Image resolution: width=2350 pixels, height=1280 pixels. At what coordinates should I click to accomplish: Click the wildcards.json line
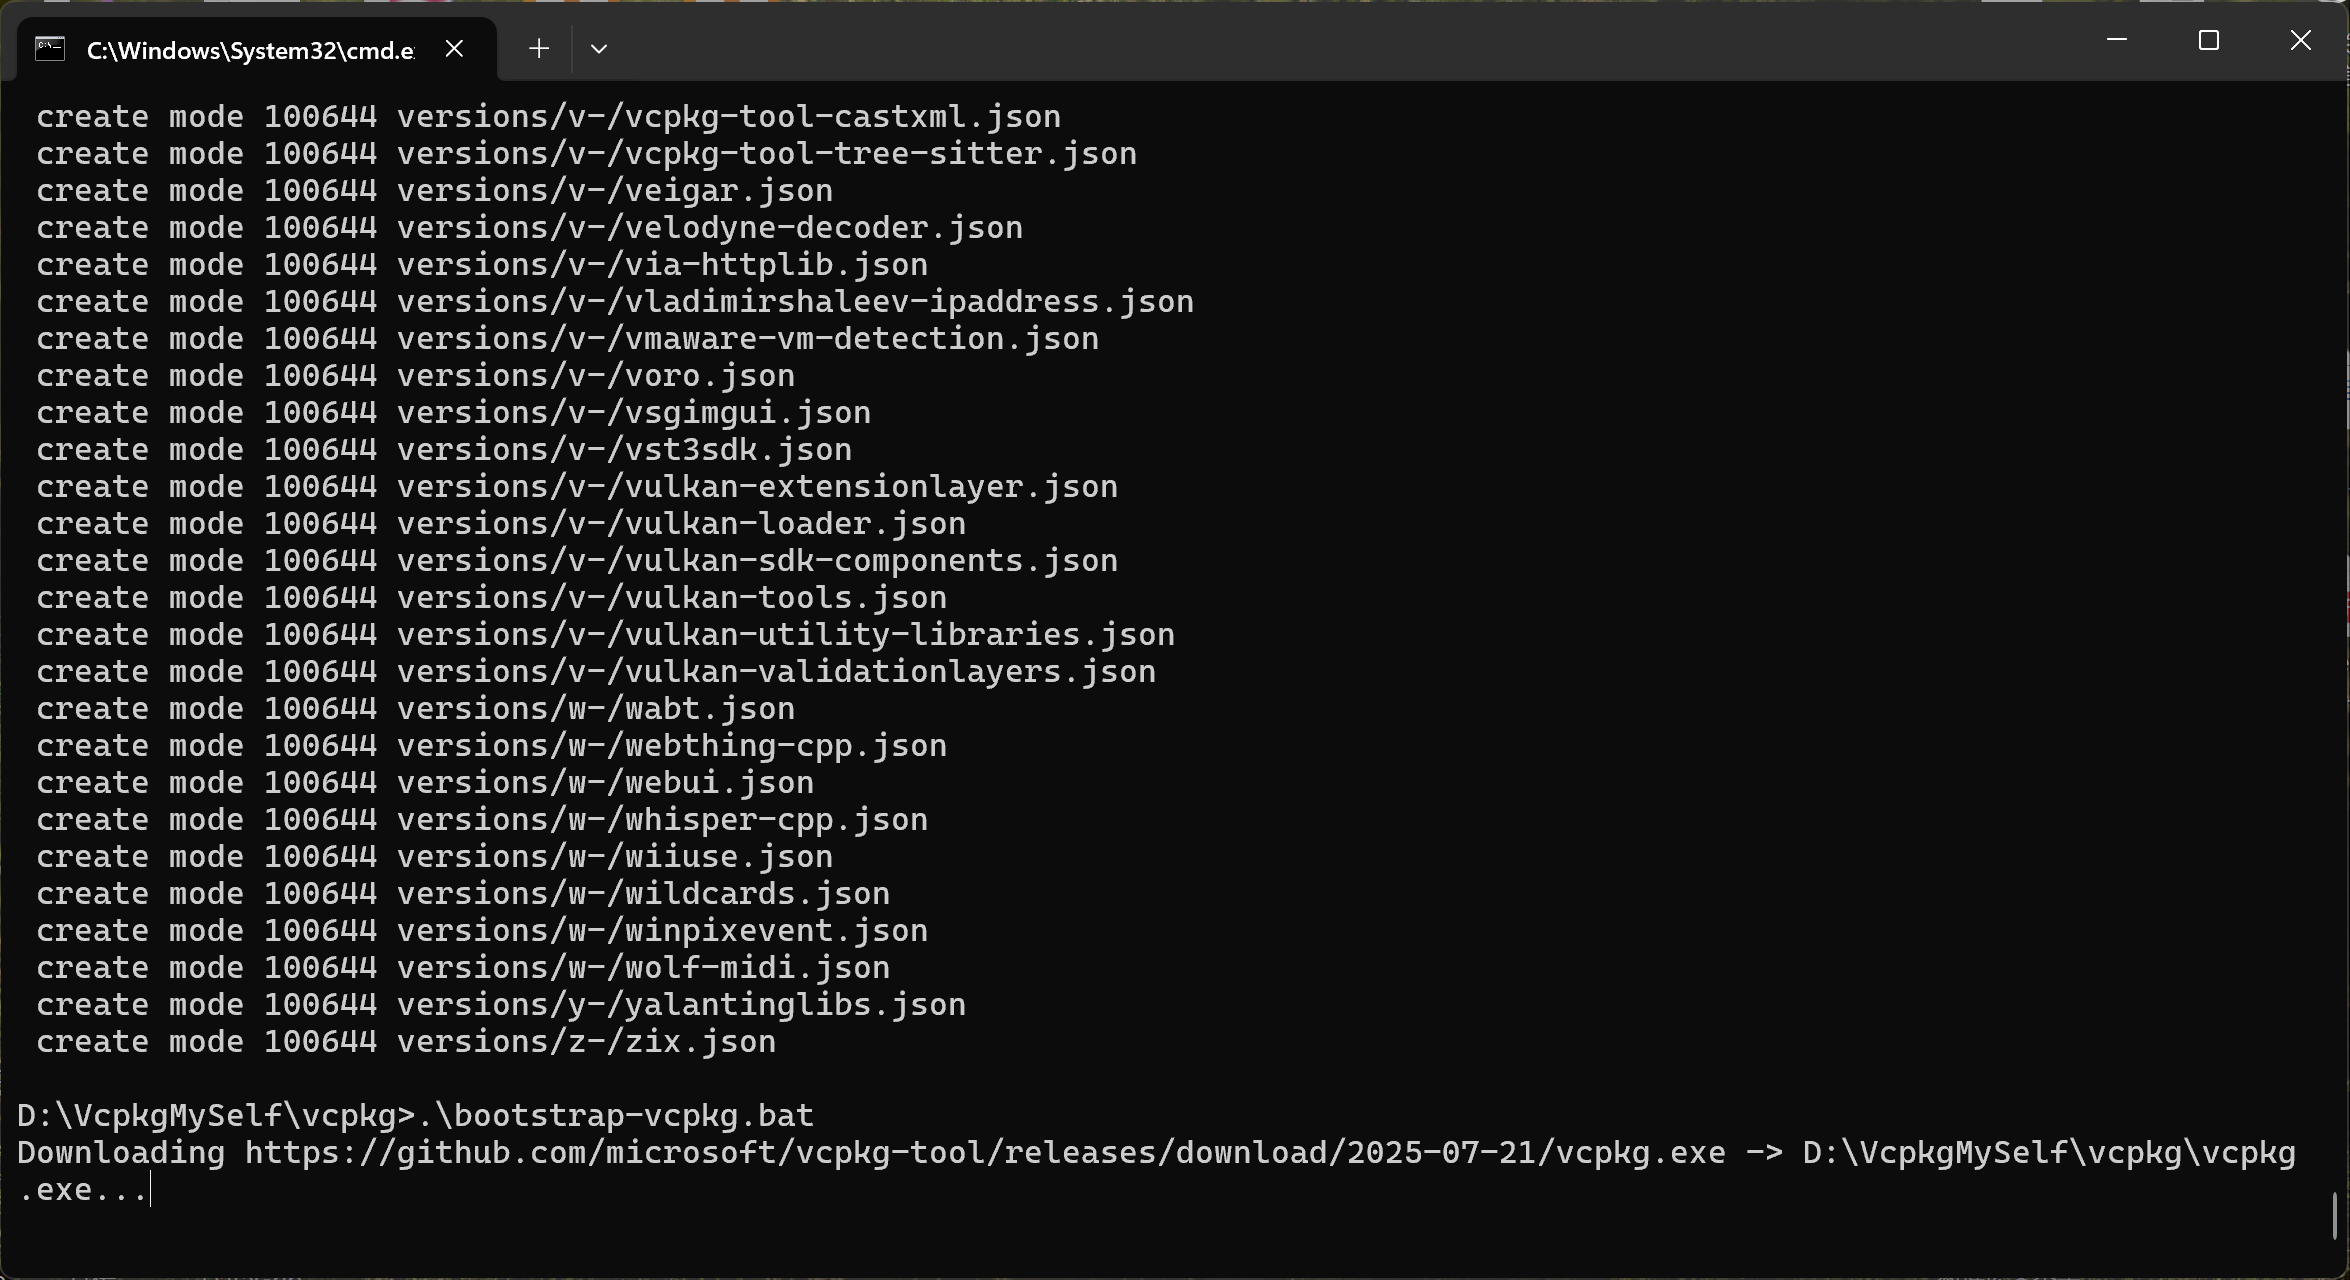tap(463, 894)
